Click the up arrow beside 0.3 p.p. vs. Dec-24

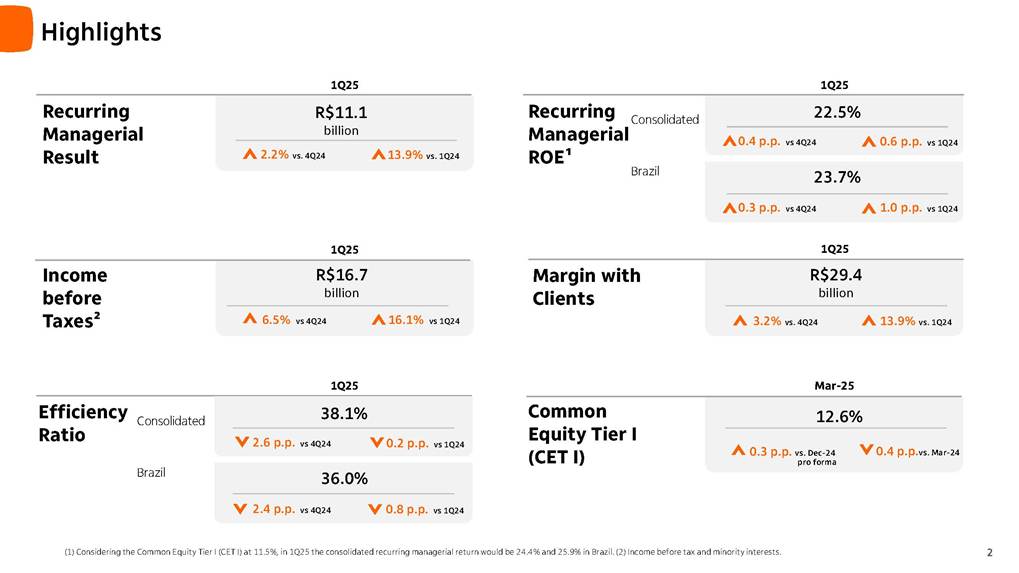click(738, 451)
